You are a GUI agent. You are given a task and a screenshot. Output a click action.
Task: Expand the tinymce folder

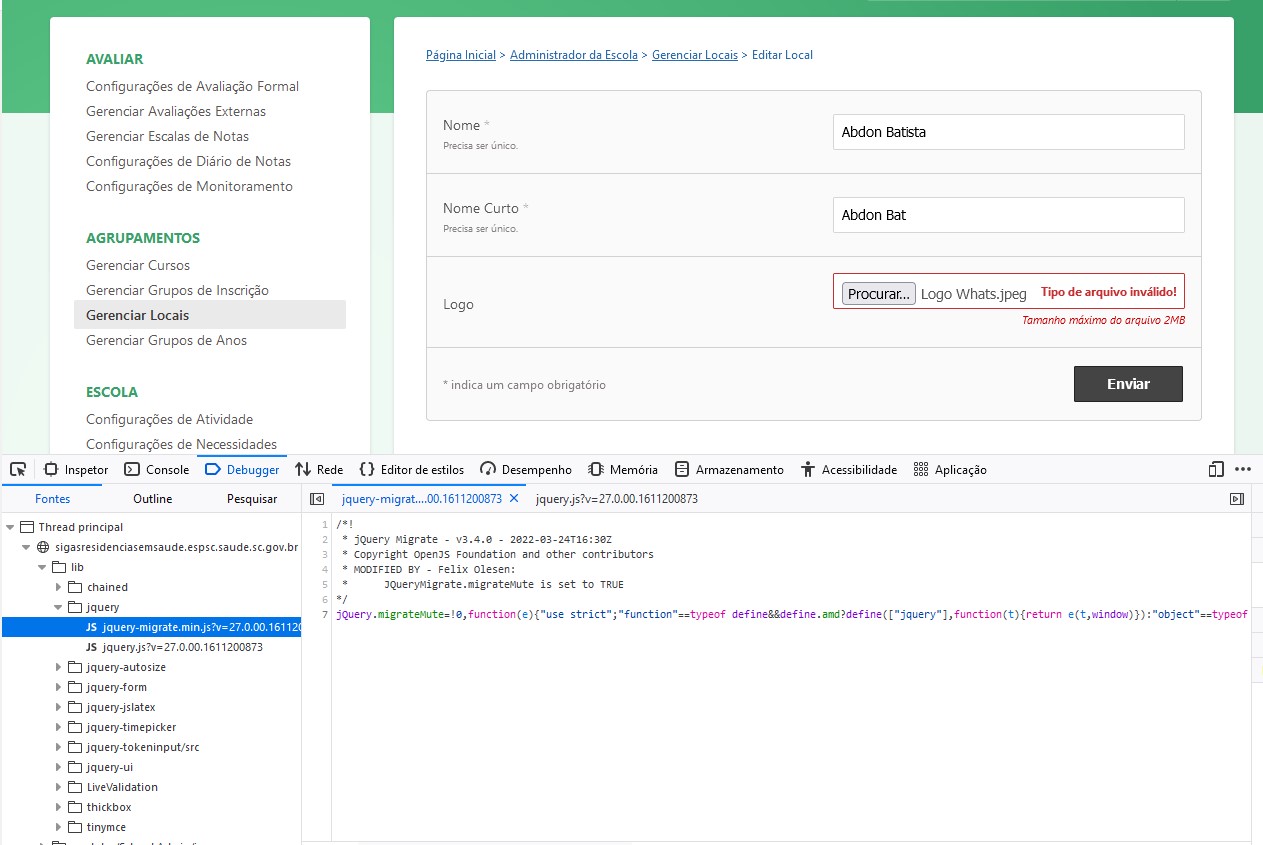[x=58, y=827]
